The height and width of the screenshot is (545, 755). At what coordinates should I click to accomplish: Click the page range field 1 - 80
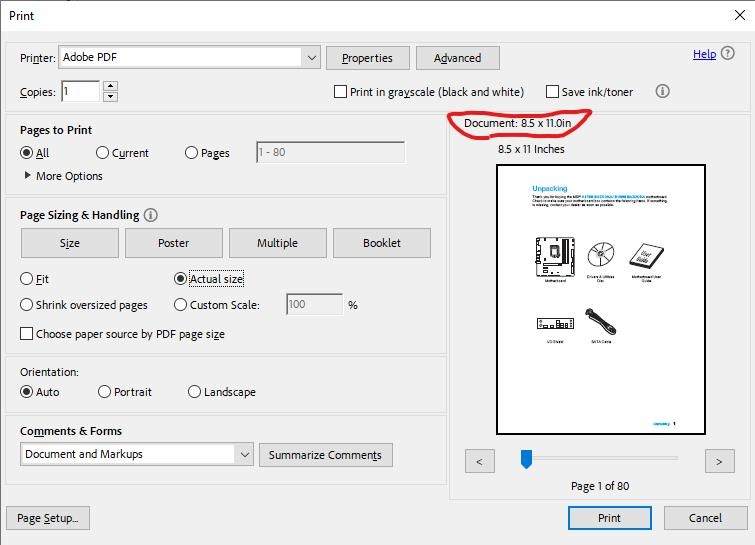coord(330,152)
